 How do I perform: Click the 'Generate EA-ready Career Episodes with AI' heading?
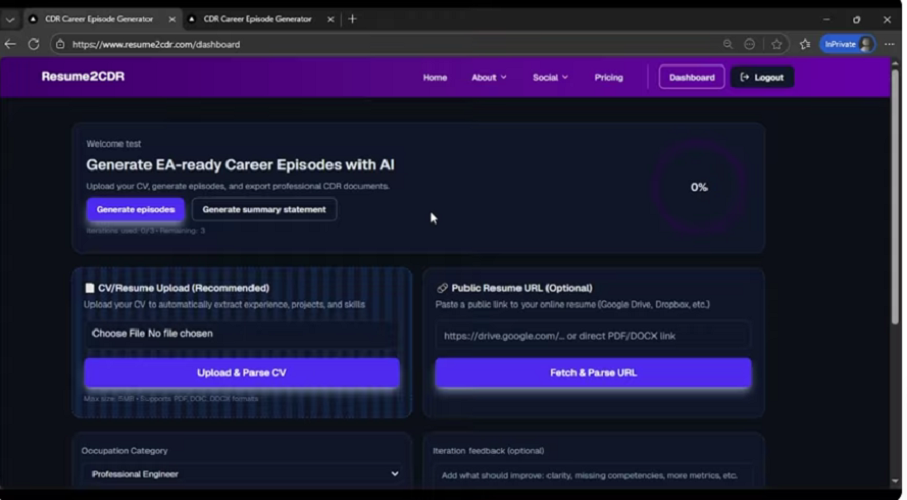tap(240, 165)
